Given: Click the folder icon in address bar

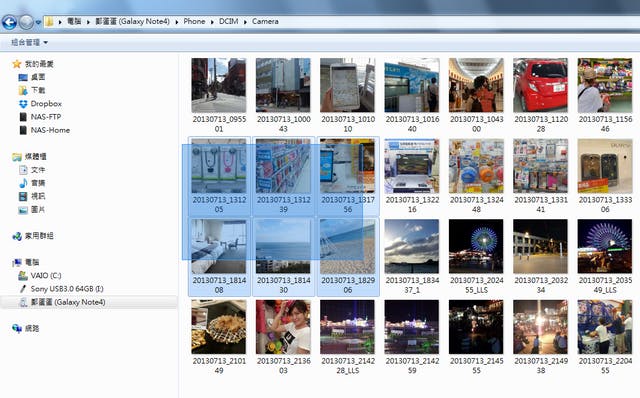Looking at the screenshot, I should [x=49, y=22].
